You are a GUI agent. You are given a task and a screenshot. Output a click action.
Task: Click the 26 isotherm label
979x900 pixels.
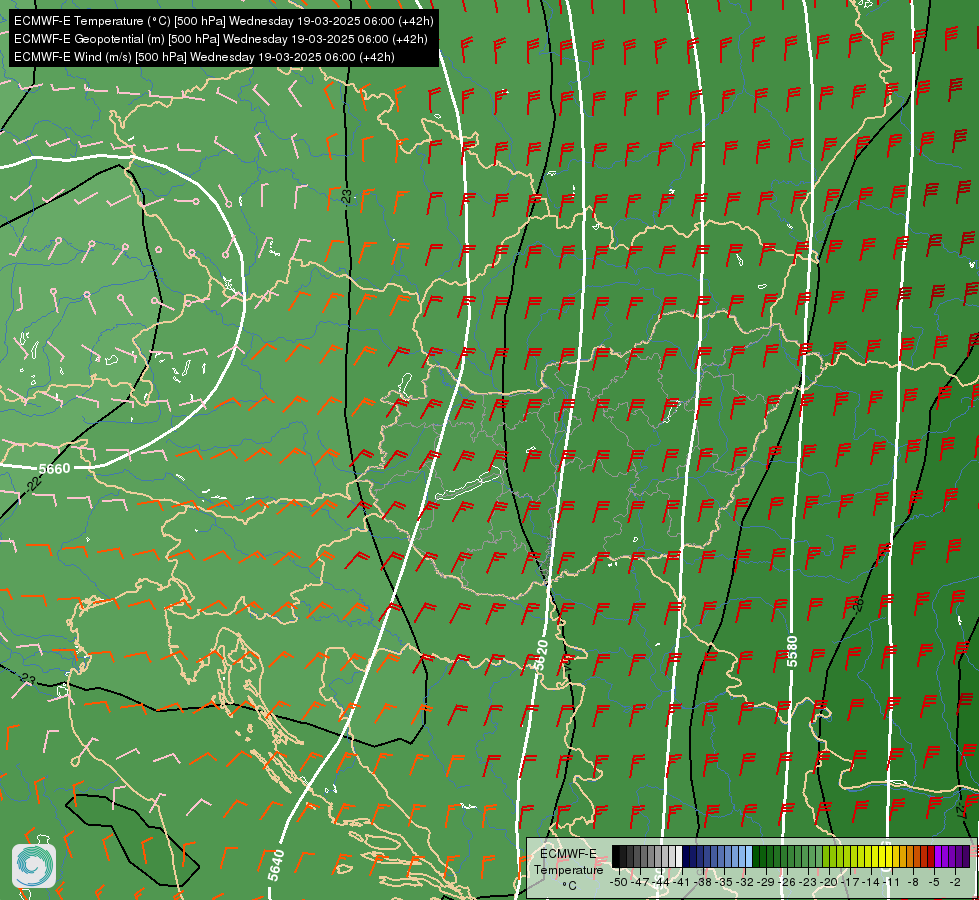[x=859, y=604]
